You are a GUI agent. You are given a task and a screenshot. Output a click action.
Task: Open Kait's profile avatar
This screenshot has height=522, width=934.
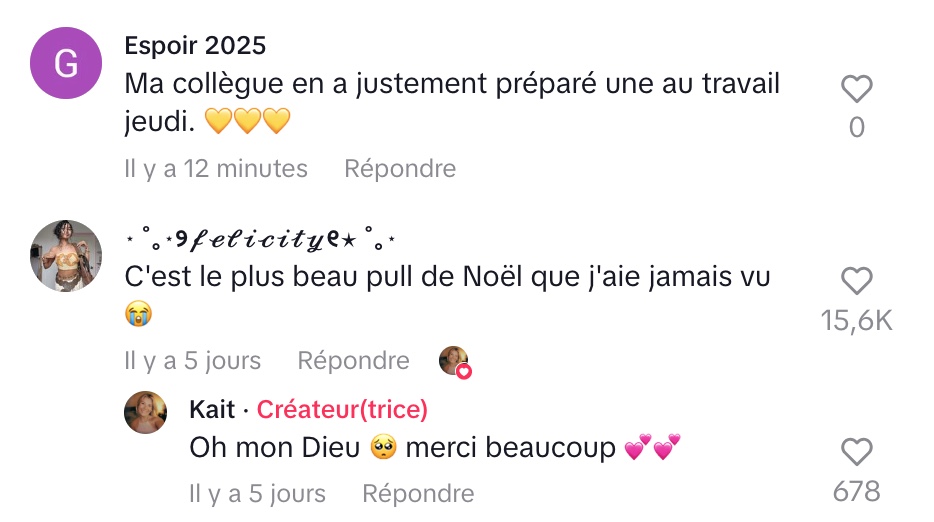click(x=145, y=412)
